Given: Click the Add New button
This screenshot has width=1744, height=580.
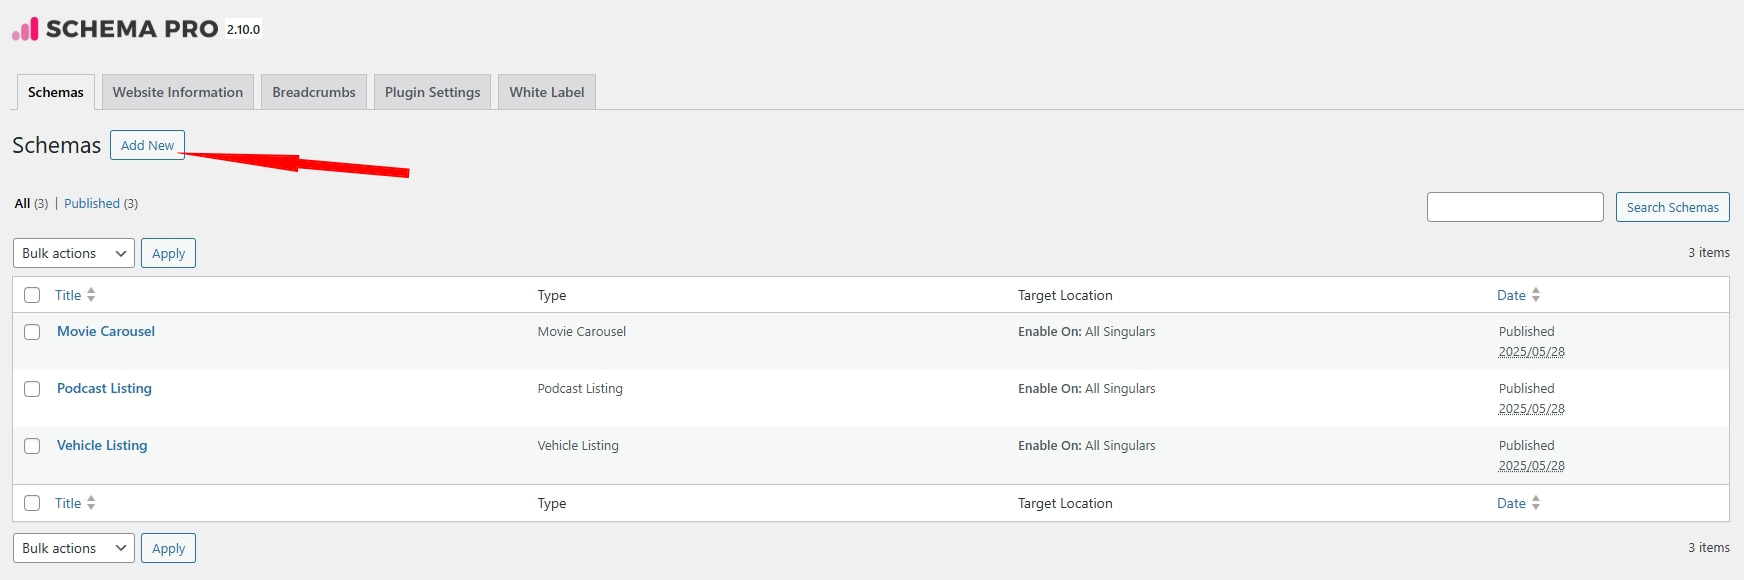Looking at the screenshot, I should (147, 144).
